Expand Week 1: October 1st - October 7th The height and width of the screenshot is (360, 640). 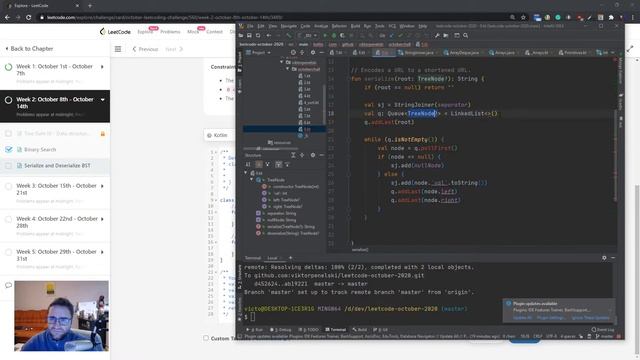[x=102, y=67]
